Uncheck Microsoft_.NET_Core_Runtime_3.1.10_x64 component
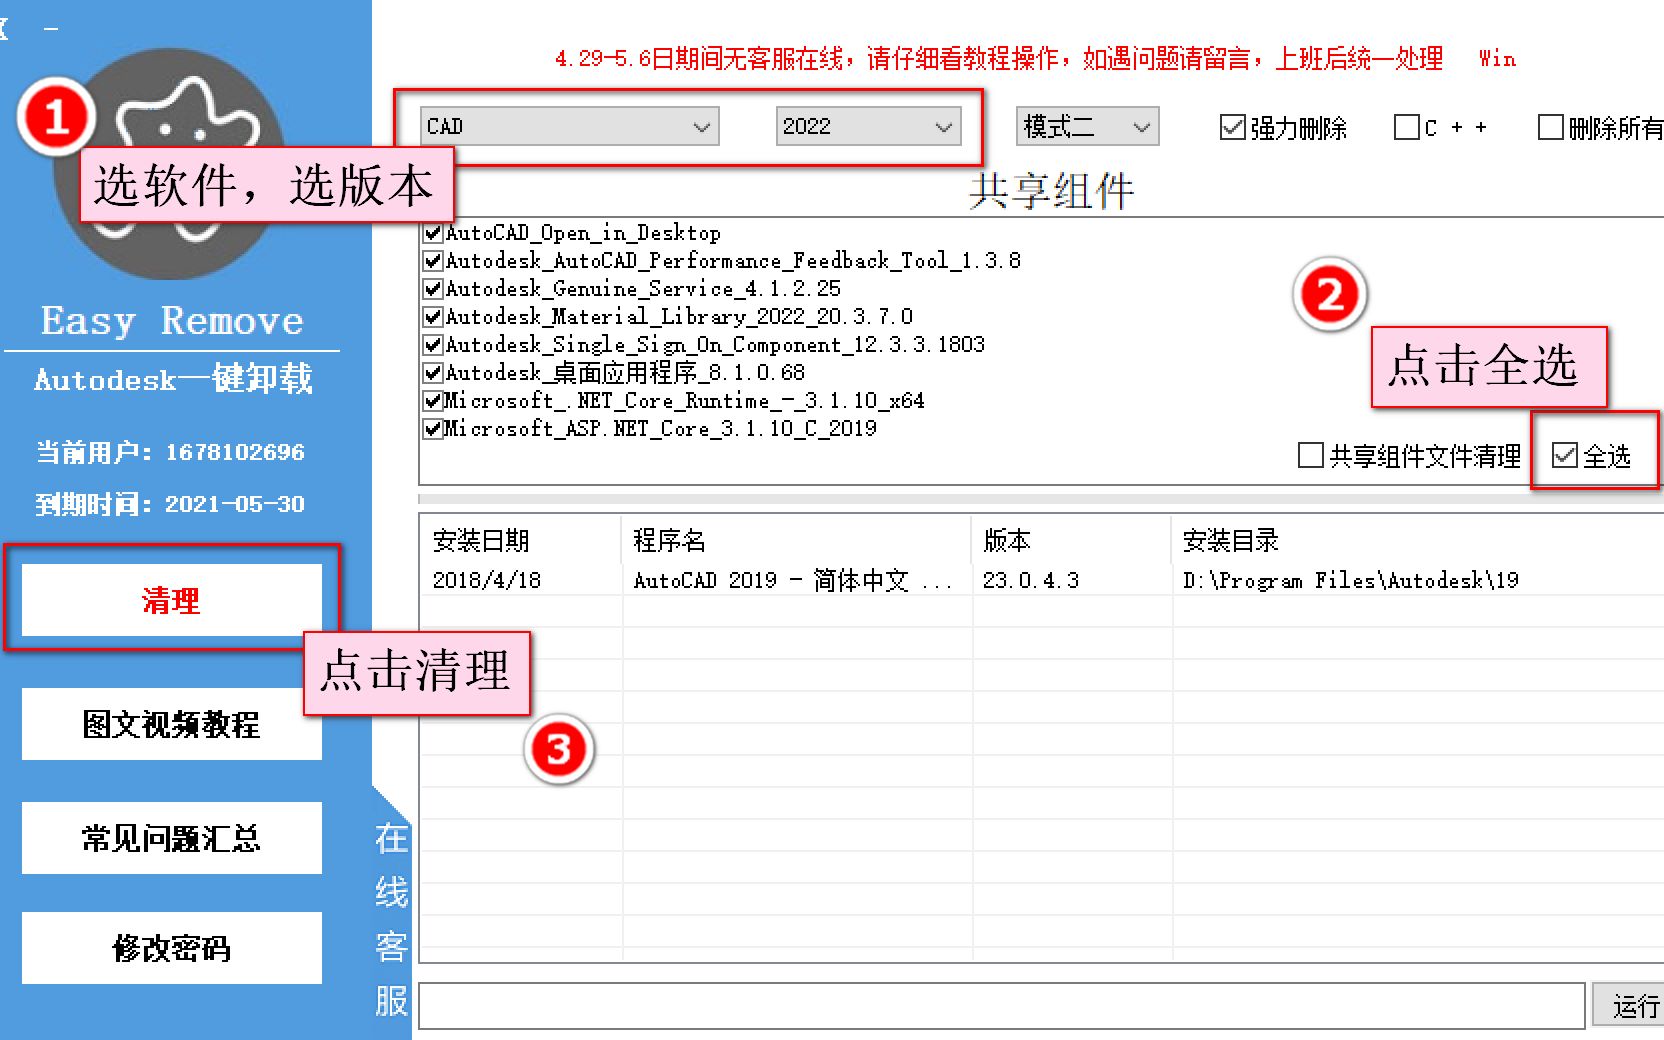 click(432, 400)
